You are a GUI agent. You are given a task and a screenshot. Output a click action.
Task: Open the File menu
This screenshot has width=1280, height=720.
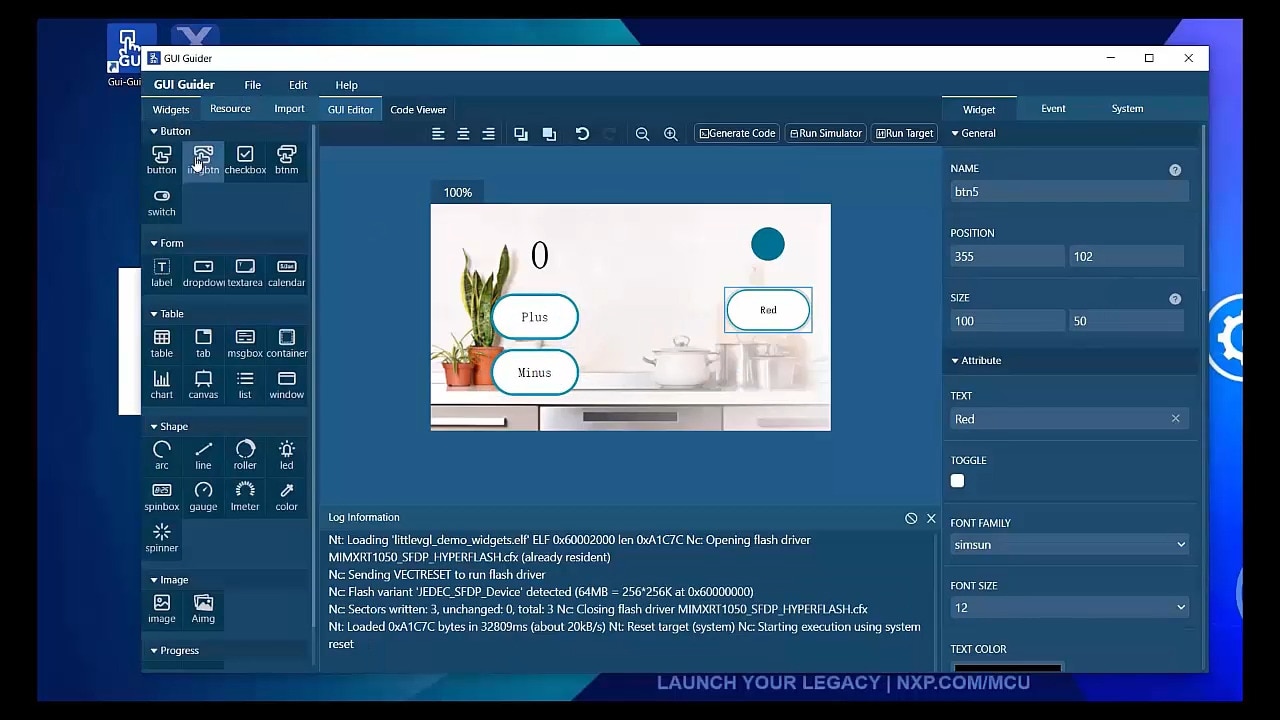(253, 85)
